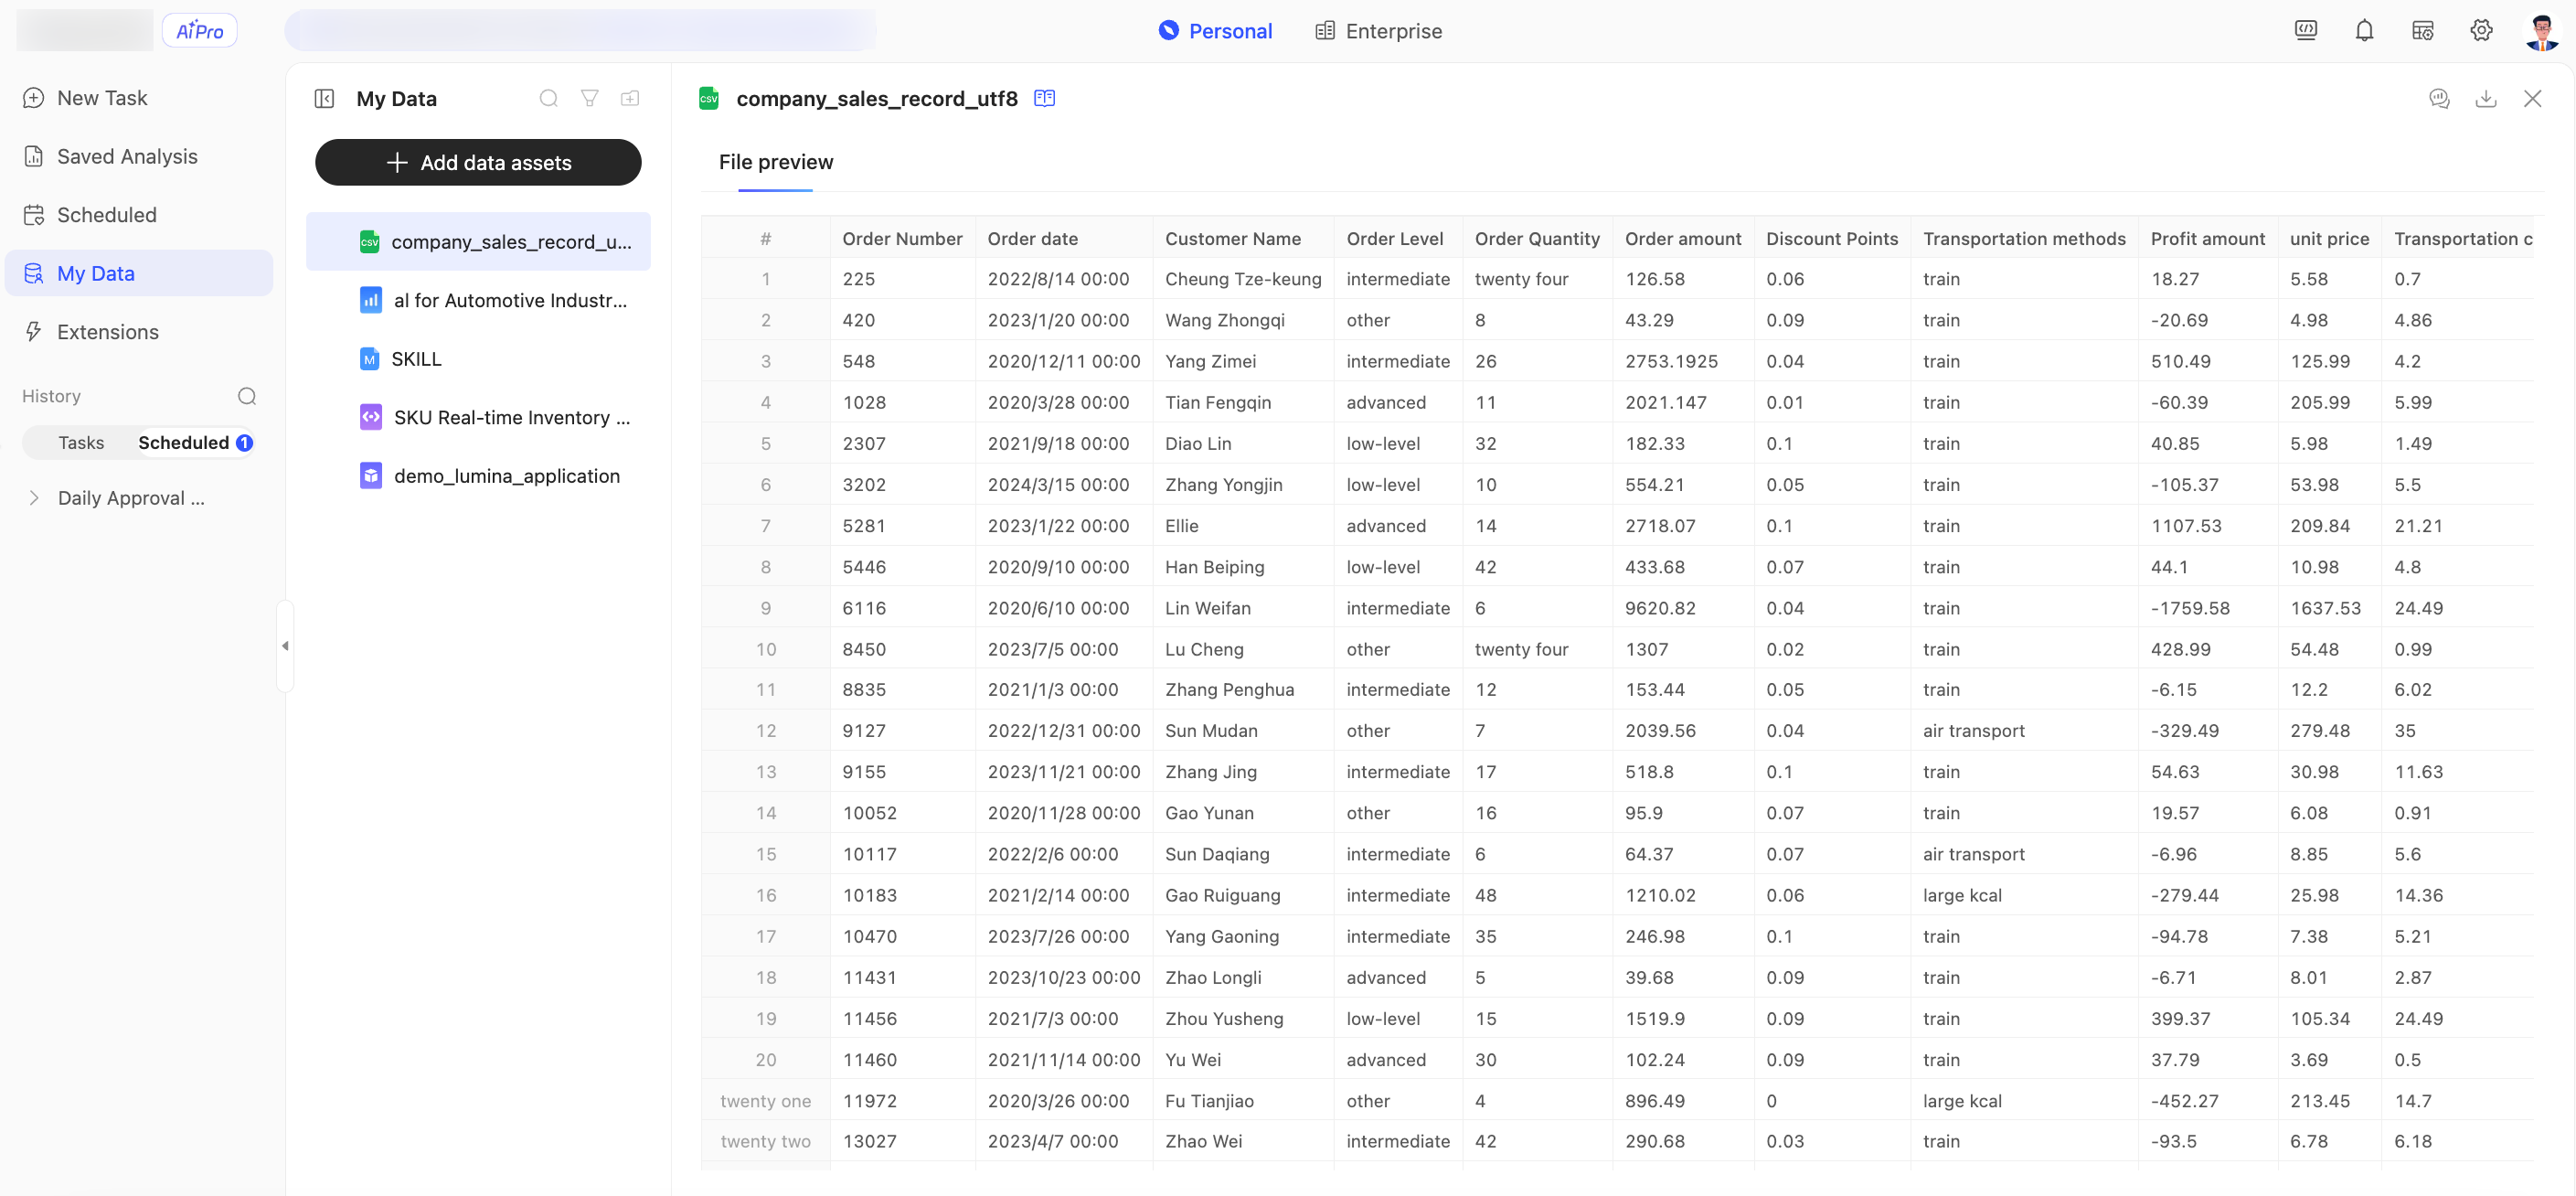Click Add data assets button
The width and height of the screenshot is (2576, 1196).
[478, 162]
